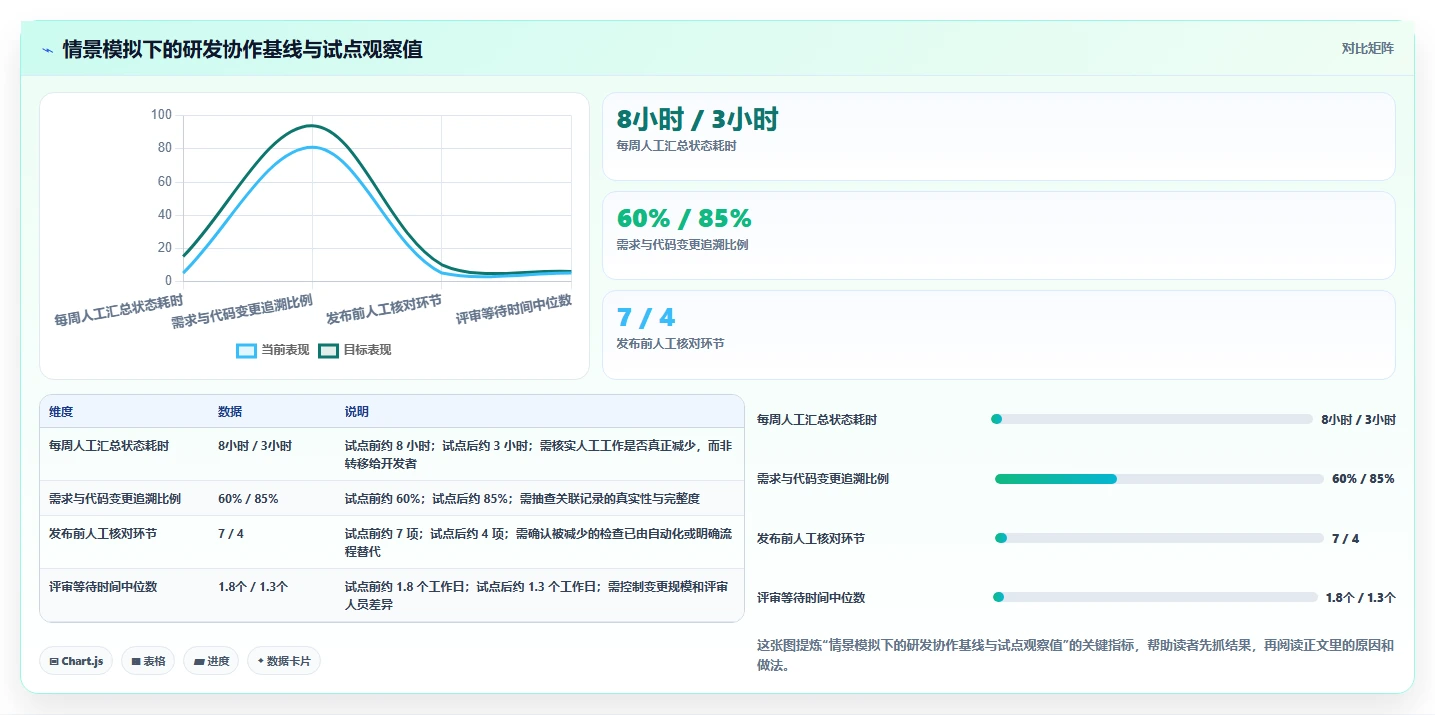The image size is (1435, 715).
Task: Click the summary paragraph starting 这张图提炼
Action: [x=1075, y=655]
